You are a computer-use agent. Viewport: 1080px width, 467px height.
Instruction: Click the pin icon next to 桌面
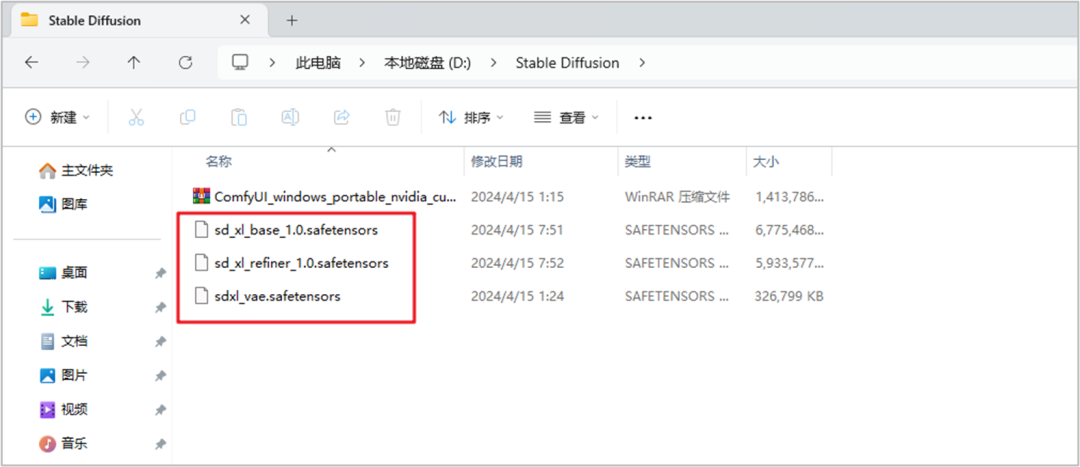click(x=160, y=273)
